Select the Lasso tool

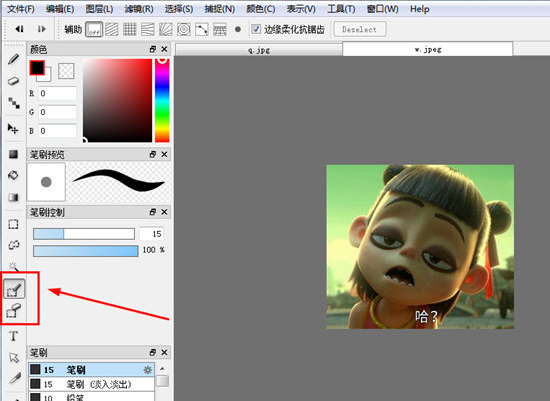coord(13,245)
